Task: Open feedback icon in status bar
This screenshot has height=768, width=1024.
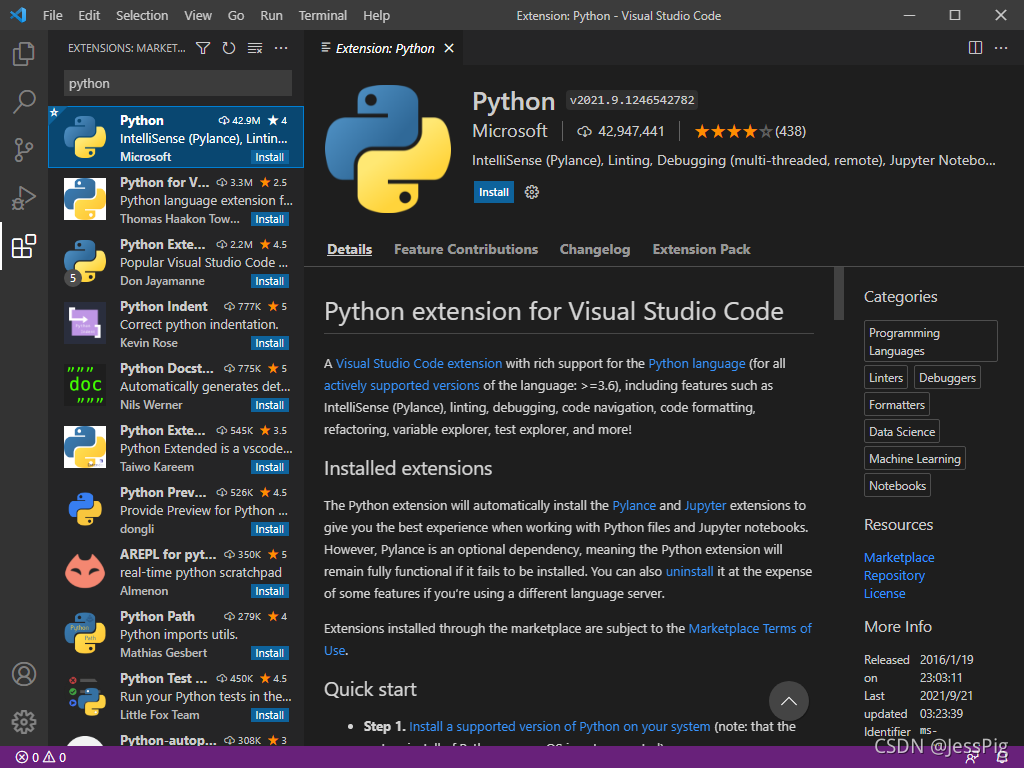Action: pyautogui.click(x=972, y=758)
